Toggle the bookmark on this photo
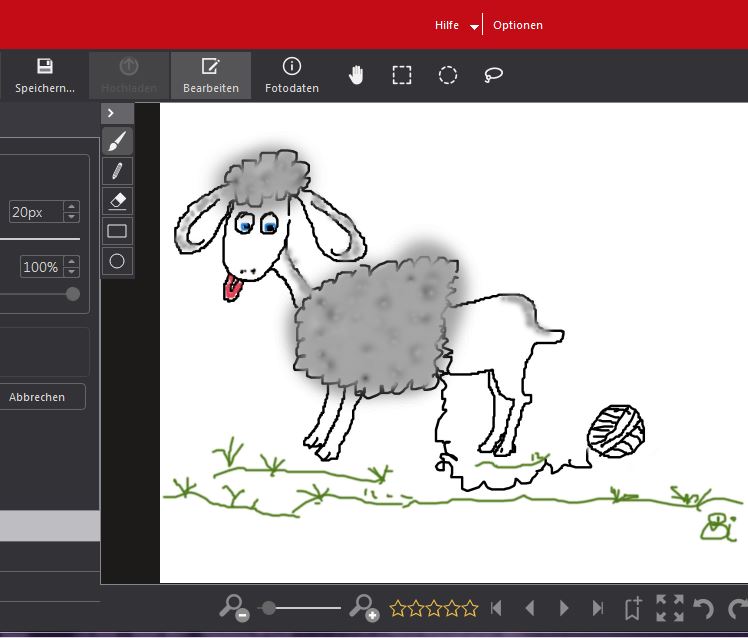Image resolution: width=748 pixels, height=638 pixels. point(633,607)
